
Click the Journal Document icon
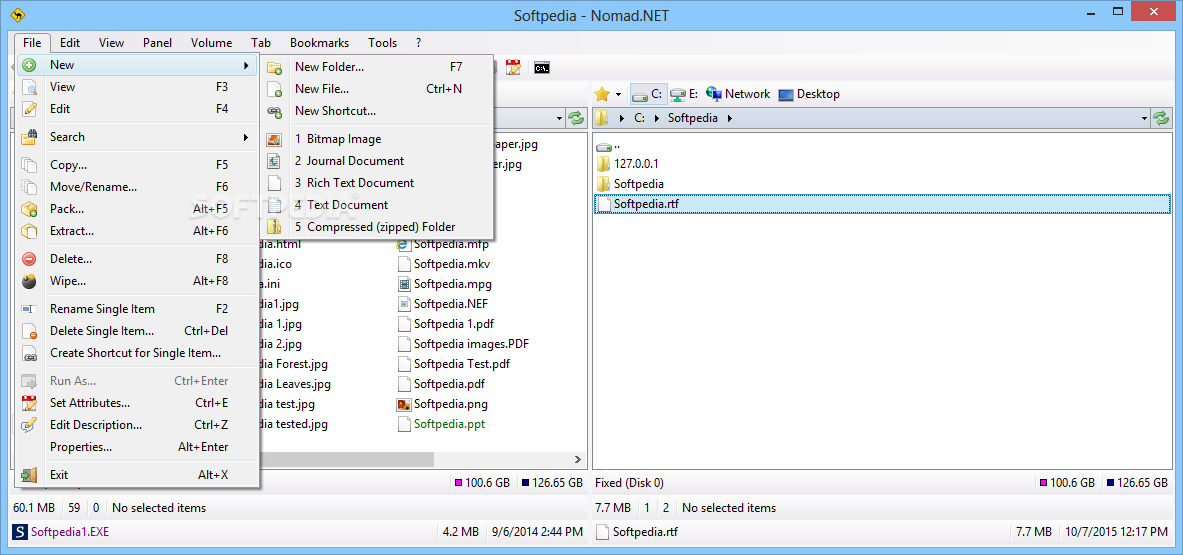tap(275, 161)
